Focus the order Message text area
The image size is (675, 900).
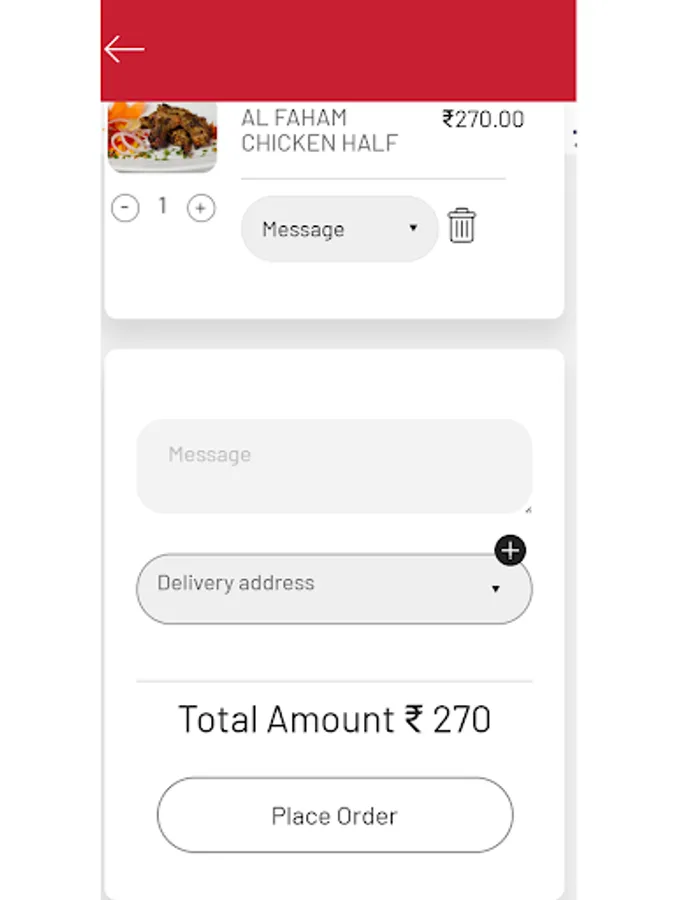[334, 466]
